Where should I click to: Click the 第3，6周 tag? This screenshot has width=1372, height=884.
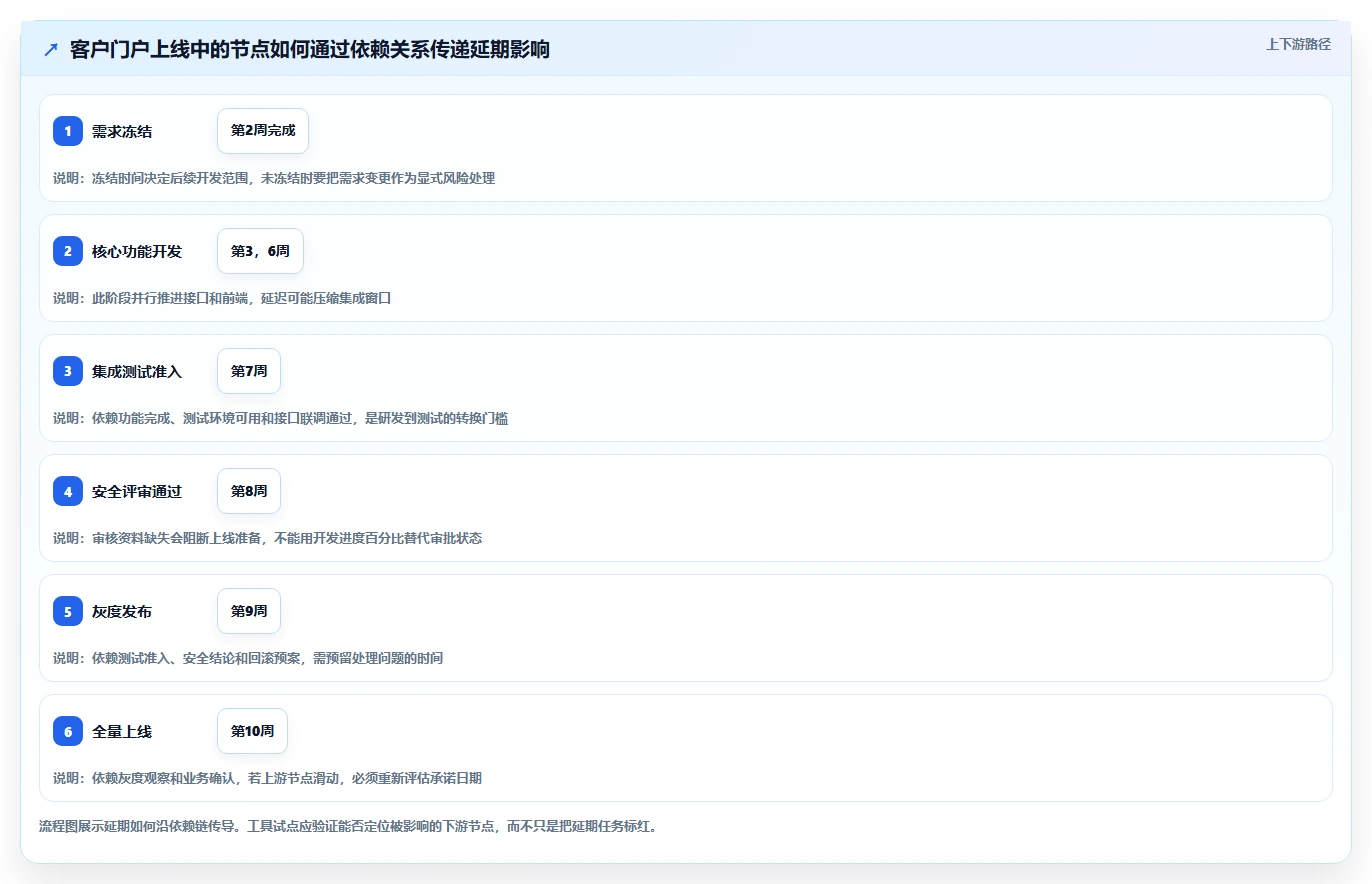pos(260,251)
